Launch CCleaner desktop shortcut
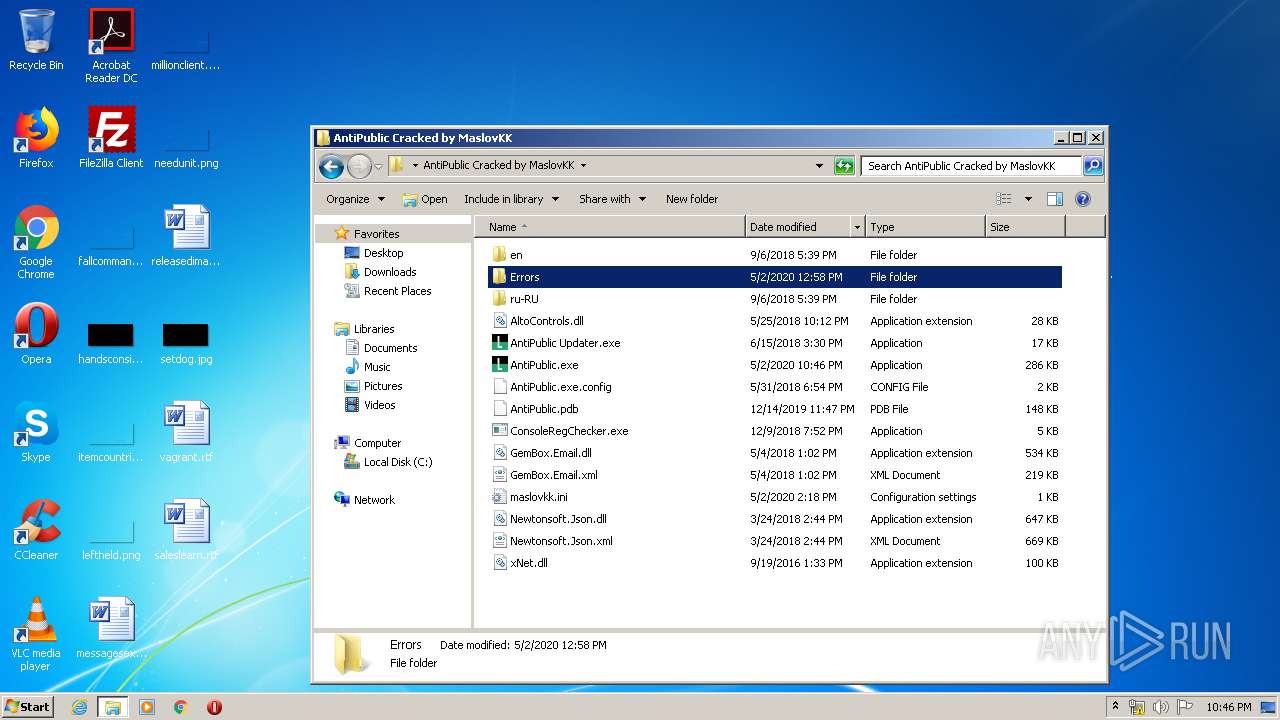Viewport: 1280px width, 720px height. pyautogui.click(x=36, y=530)
